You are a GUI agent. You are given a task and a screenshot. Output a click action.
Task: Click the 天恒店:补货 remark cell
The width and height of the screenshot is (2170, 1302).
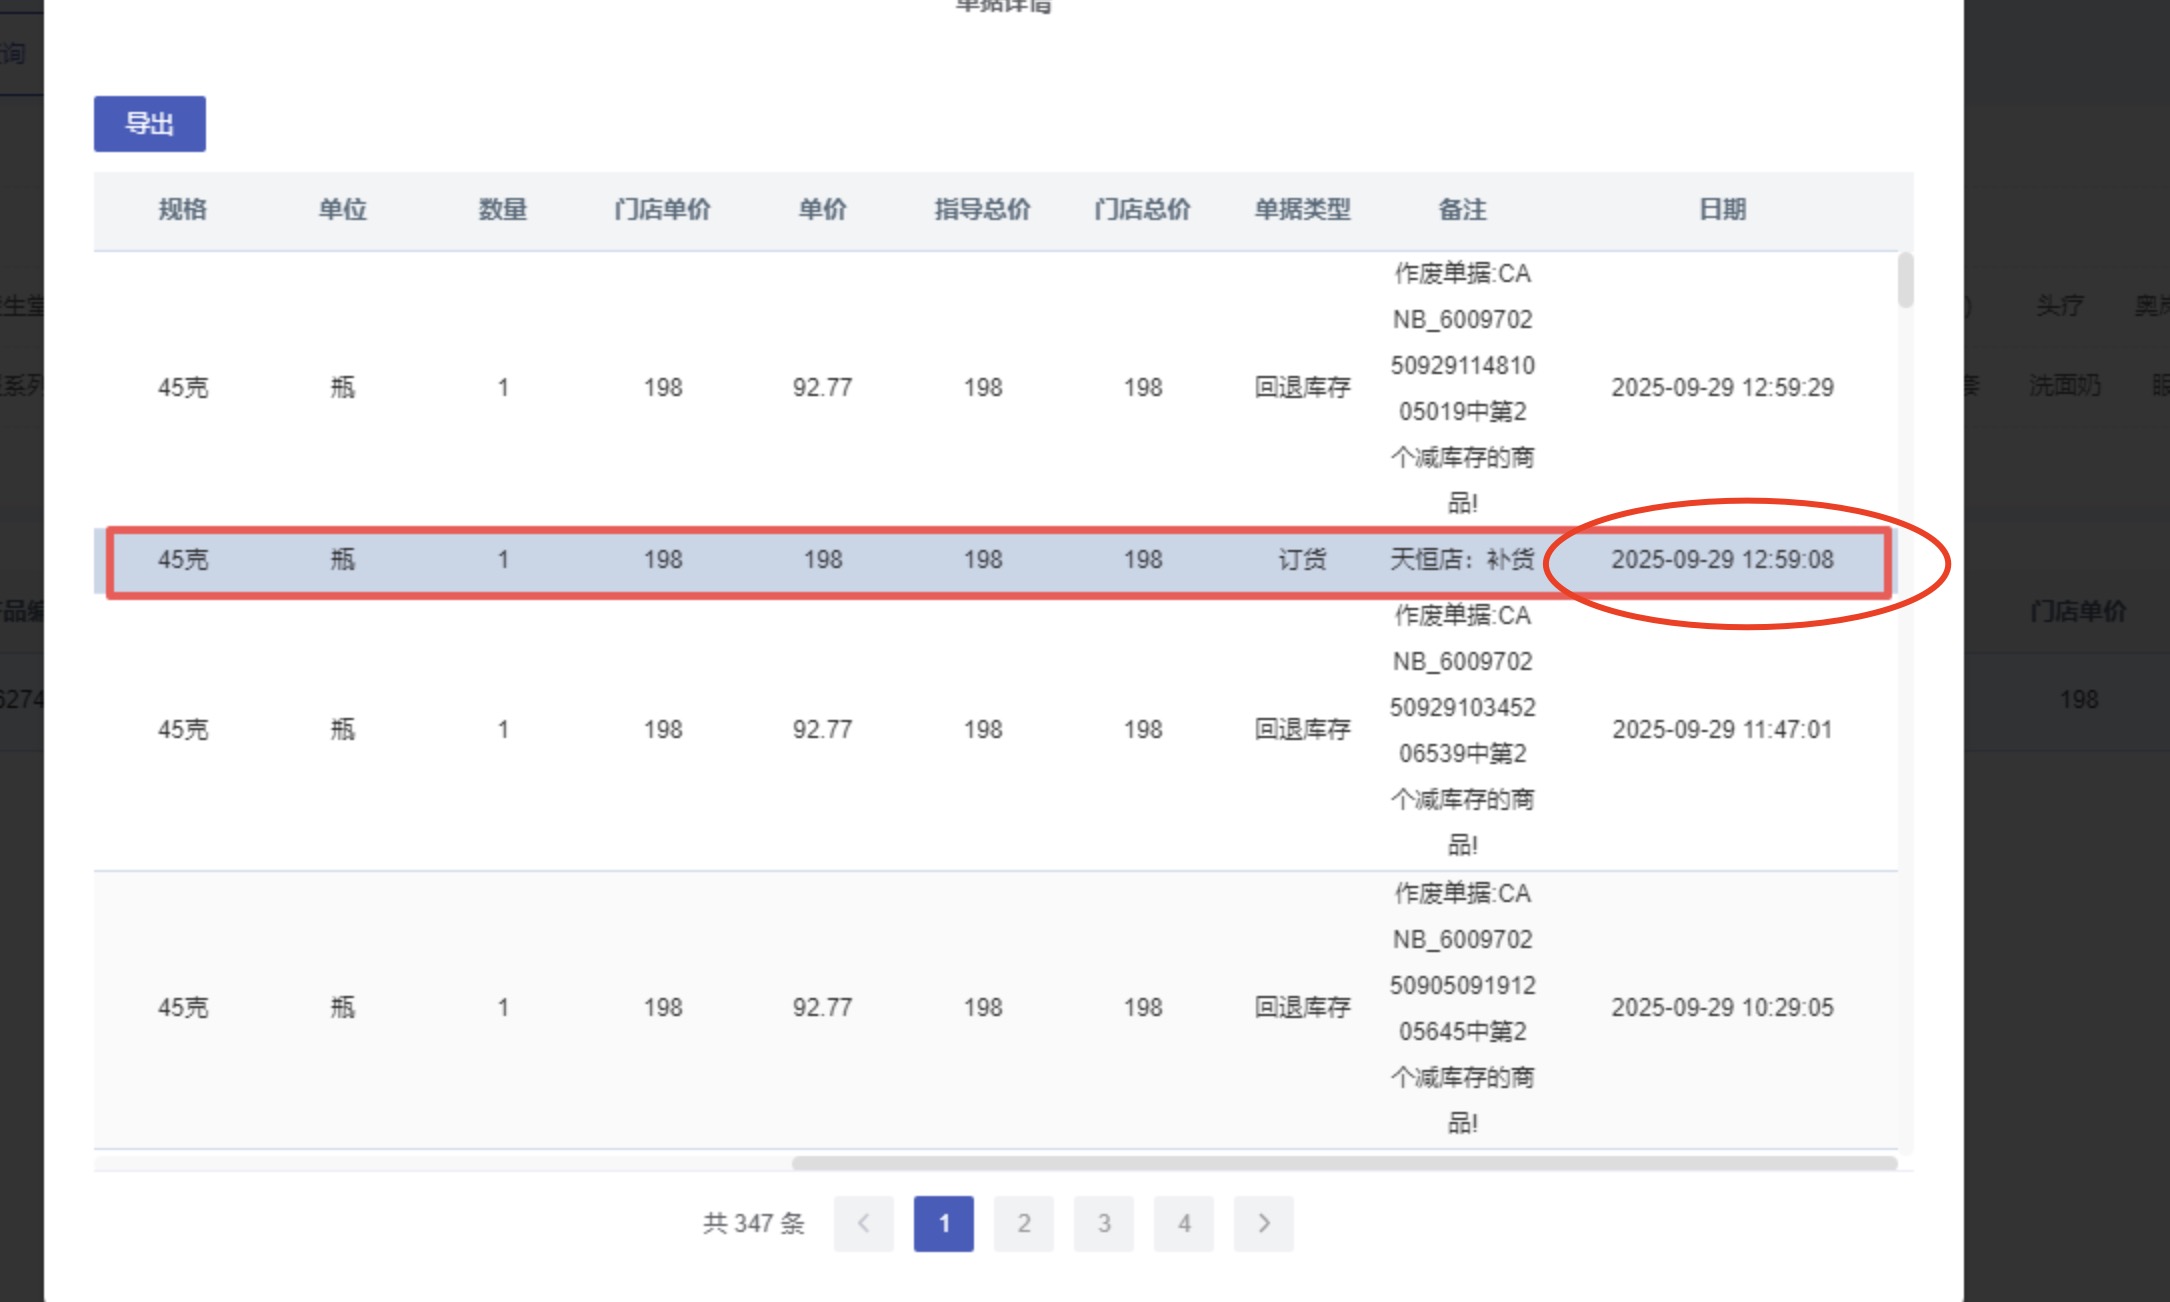[x=1462, y=560]
